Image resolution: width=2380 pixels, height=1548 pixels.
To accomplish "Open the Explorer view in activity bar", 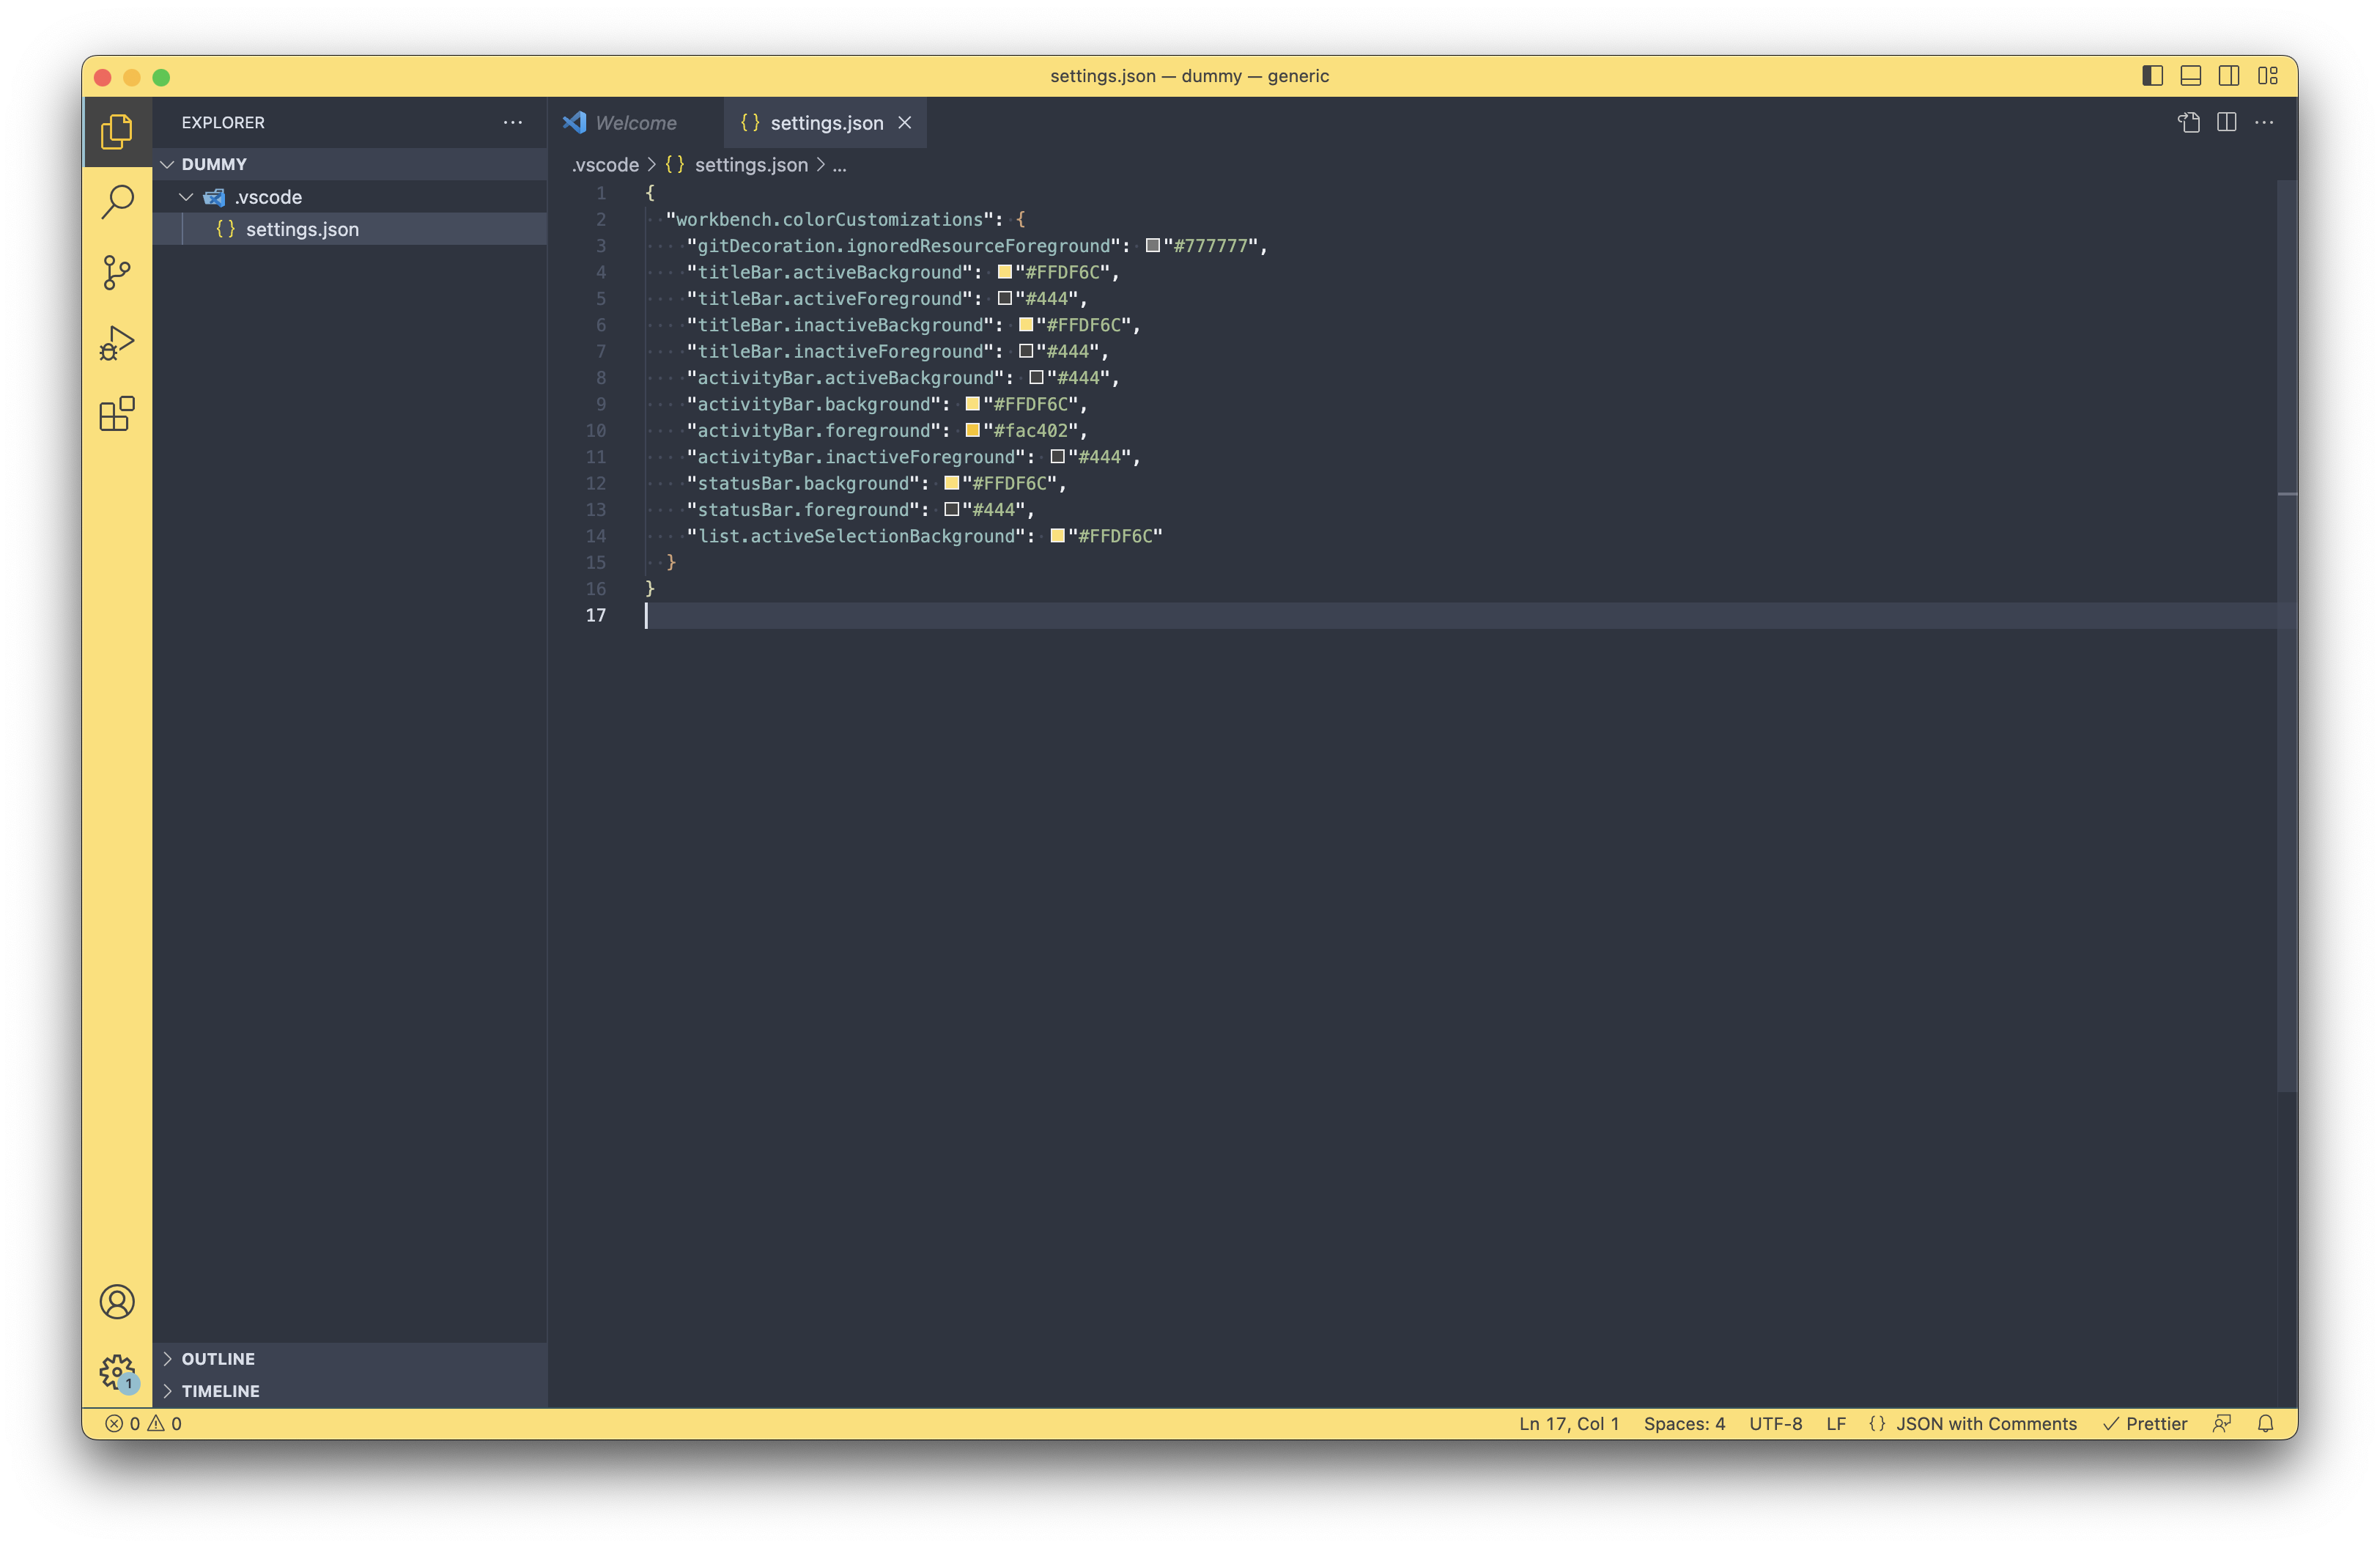I will coord(117,131).
